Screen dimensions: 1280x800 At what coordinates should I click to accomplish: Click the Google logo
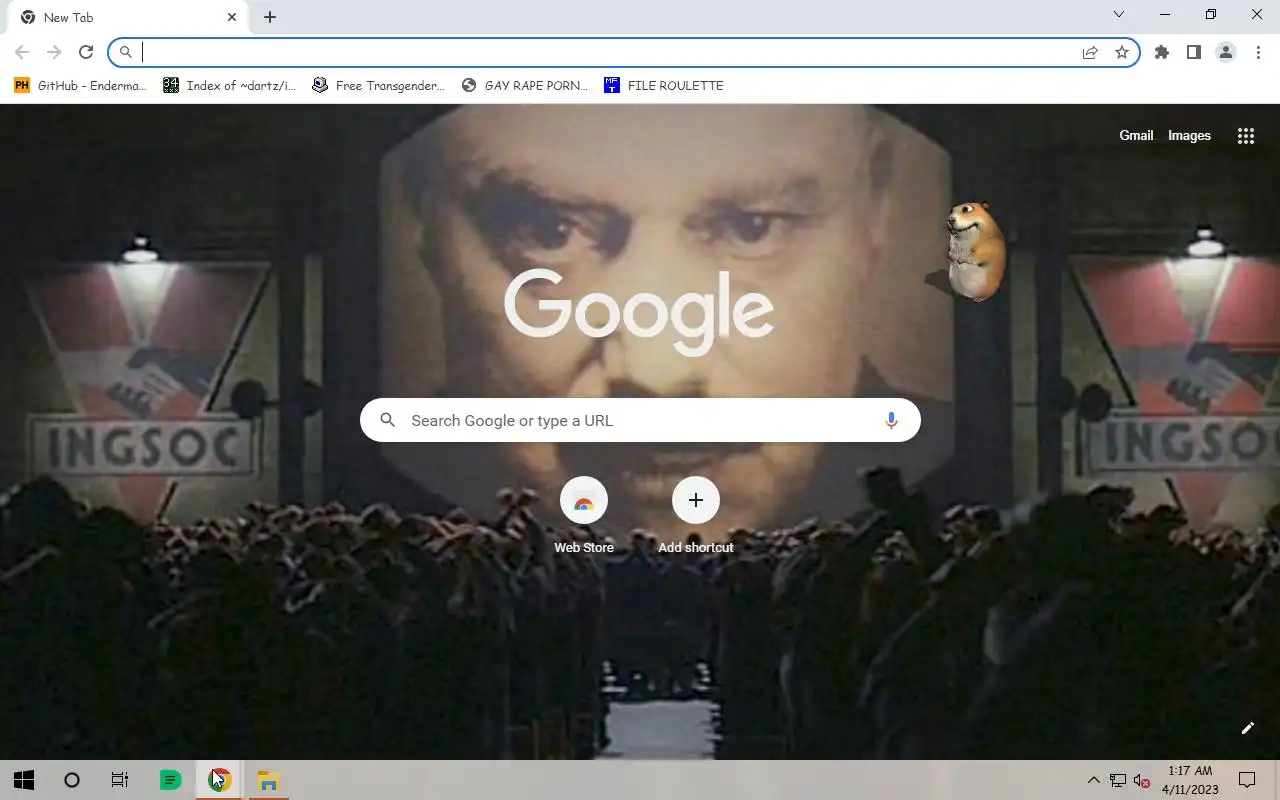[639, 312]
